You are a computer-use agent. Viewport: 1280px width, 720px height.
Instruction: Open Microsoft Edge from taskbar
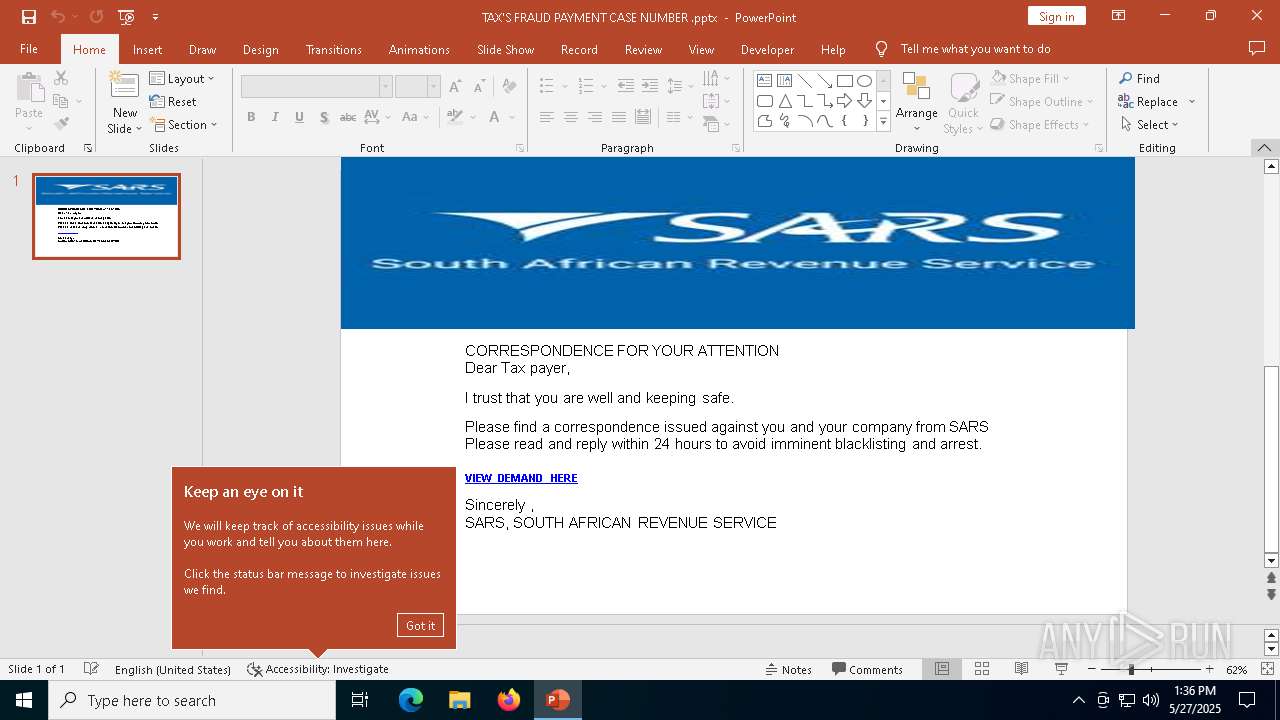tap(411, 700)
